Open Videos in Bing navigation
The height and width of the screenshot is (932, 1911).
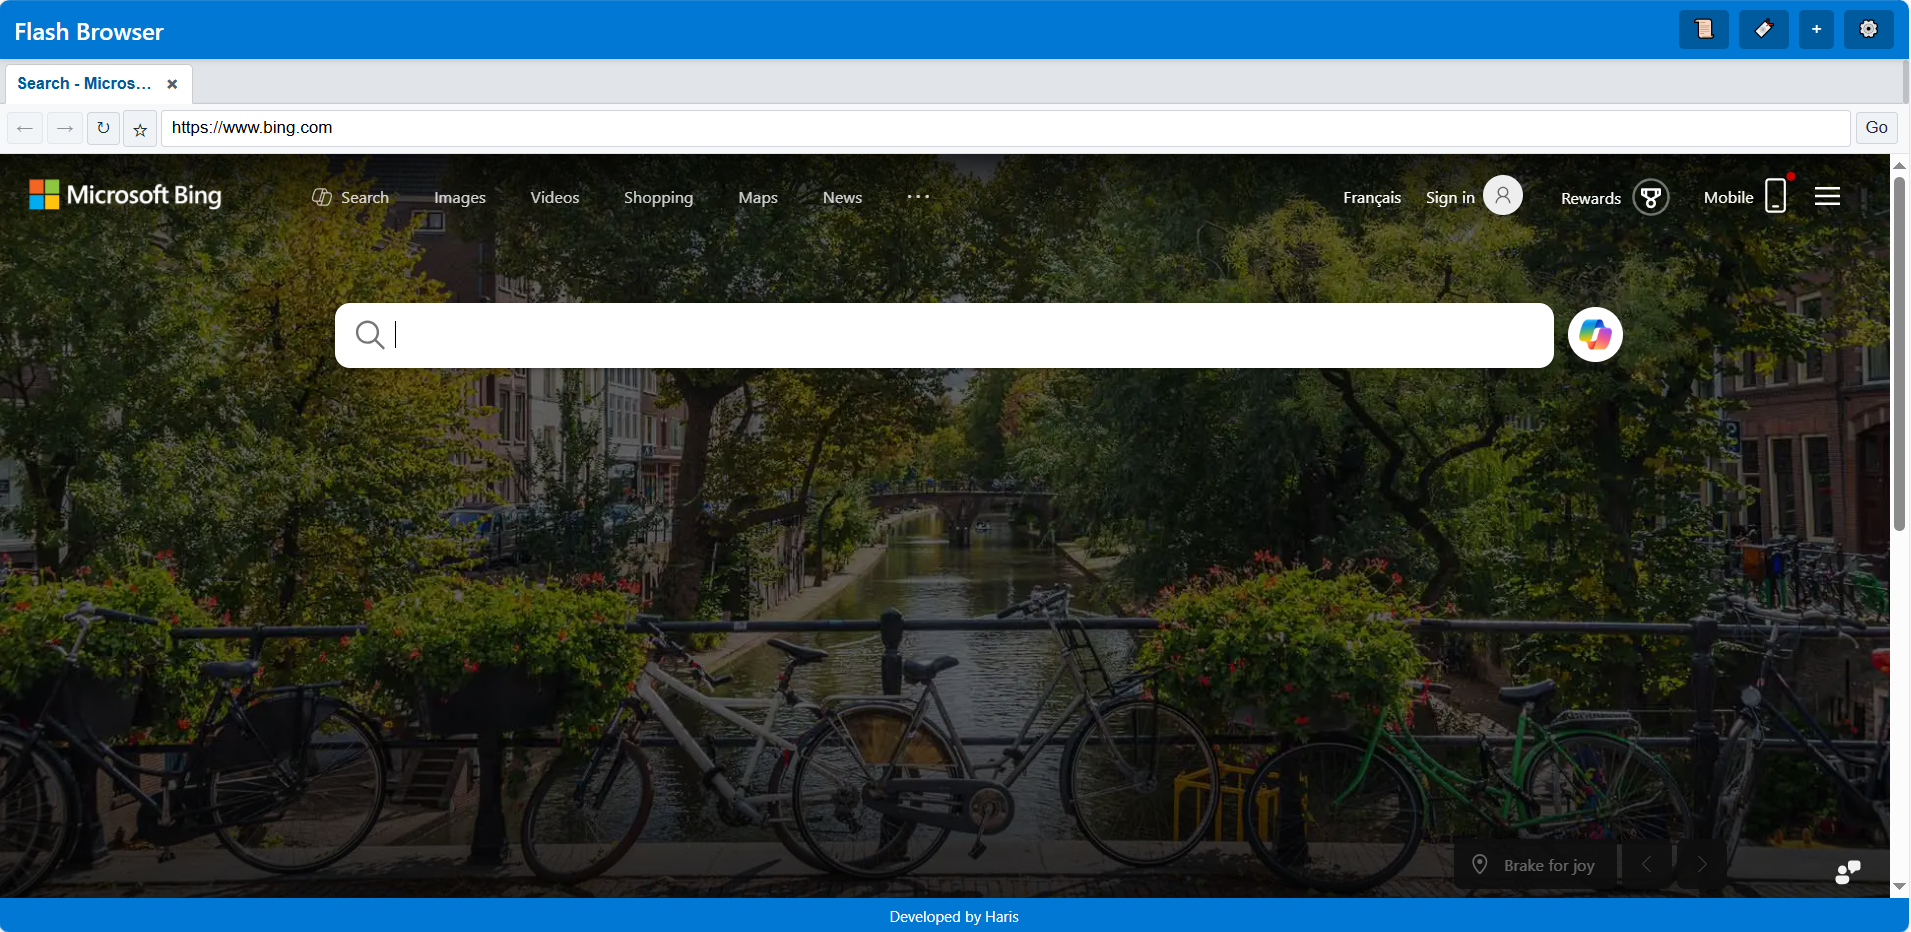click(555, 198)
